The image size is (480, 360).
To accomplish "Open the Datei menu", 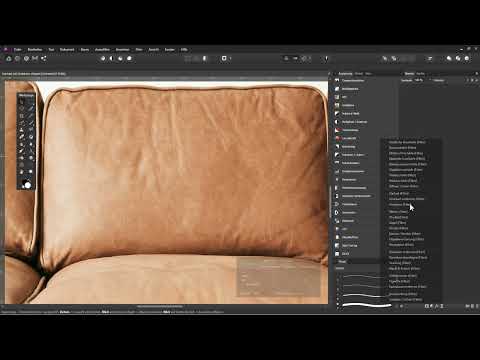I will [x=18, y=49].
